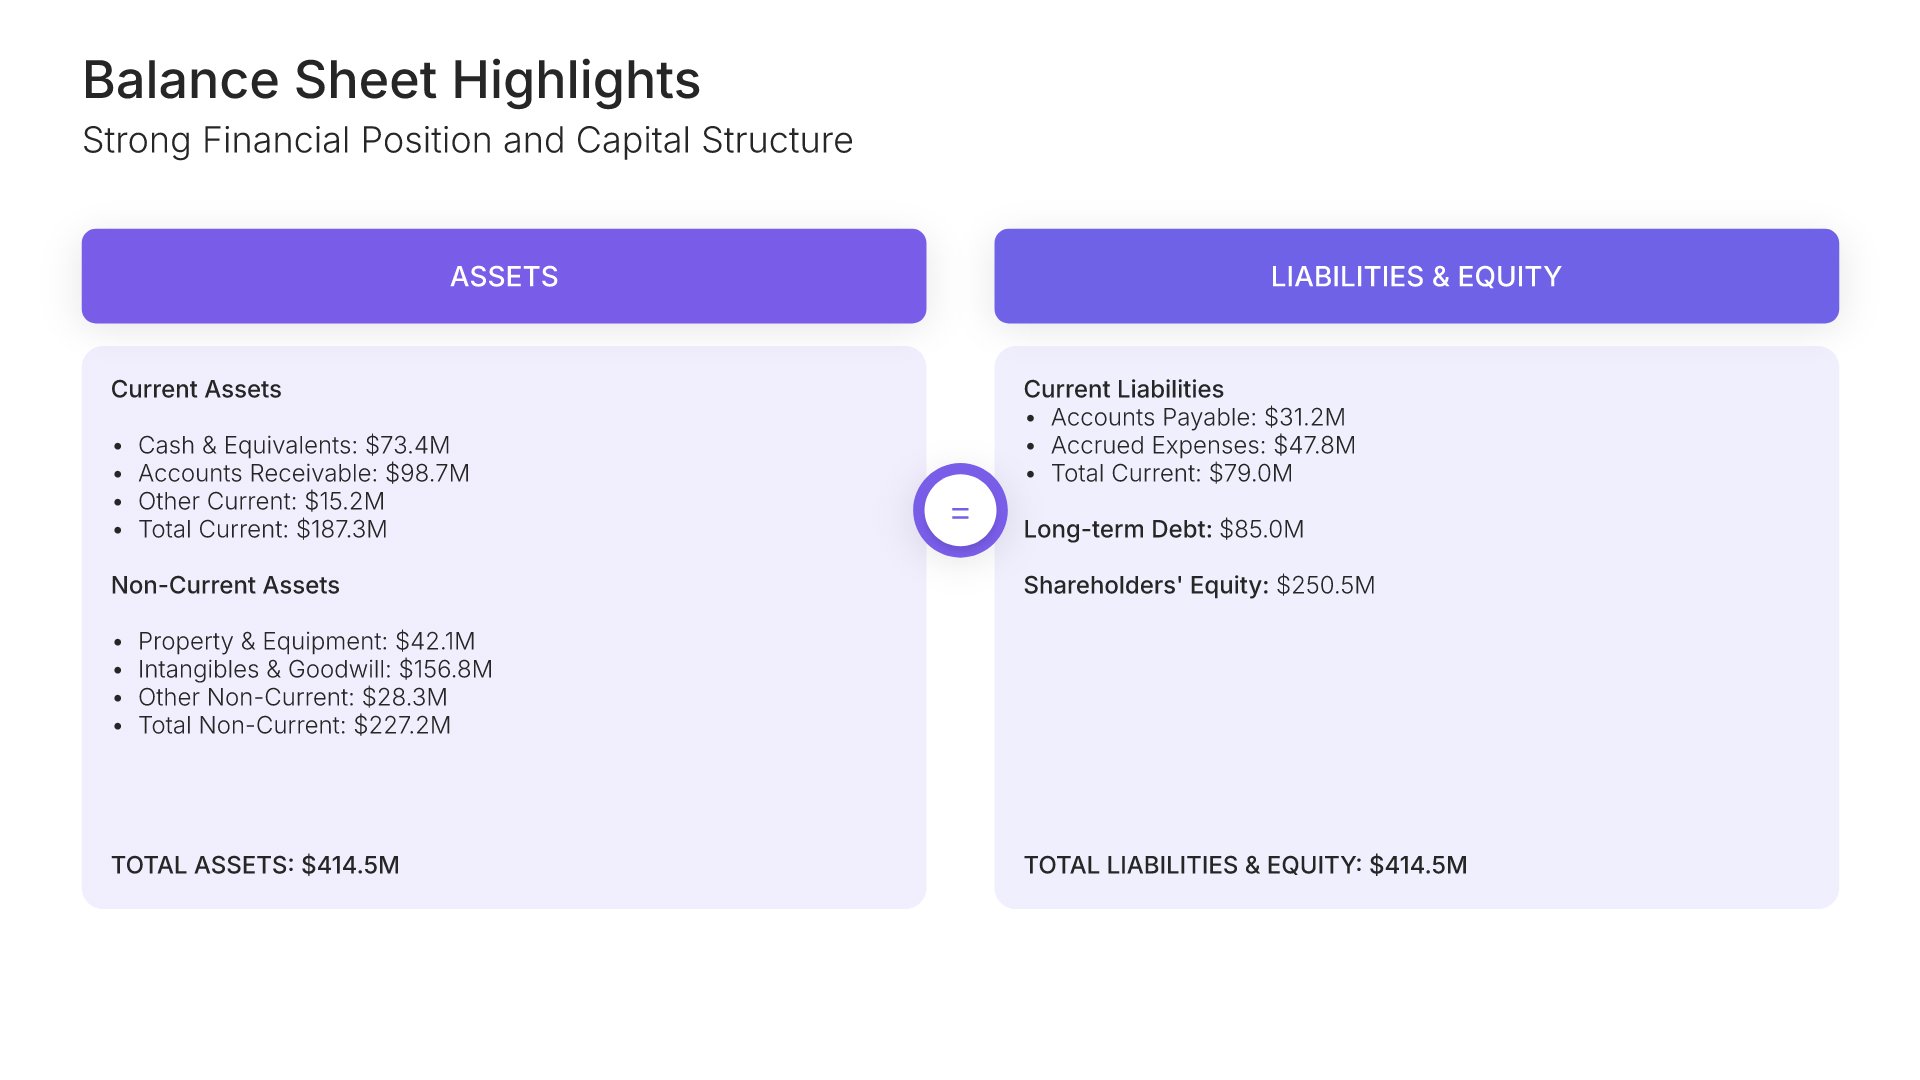
Task: Select the Strong Financial Position subtitle
Action: coord(467,141)
